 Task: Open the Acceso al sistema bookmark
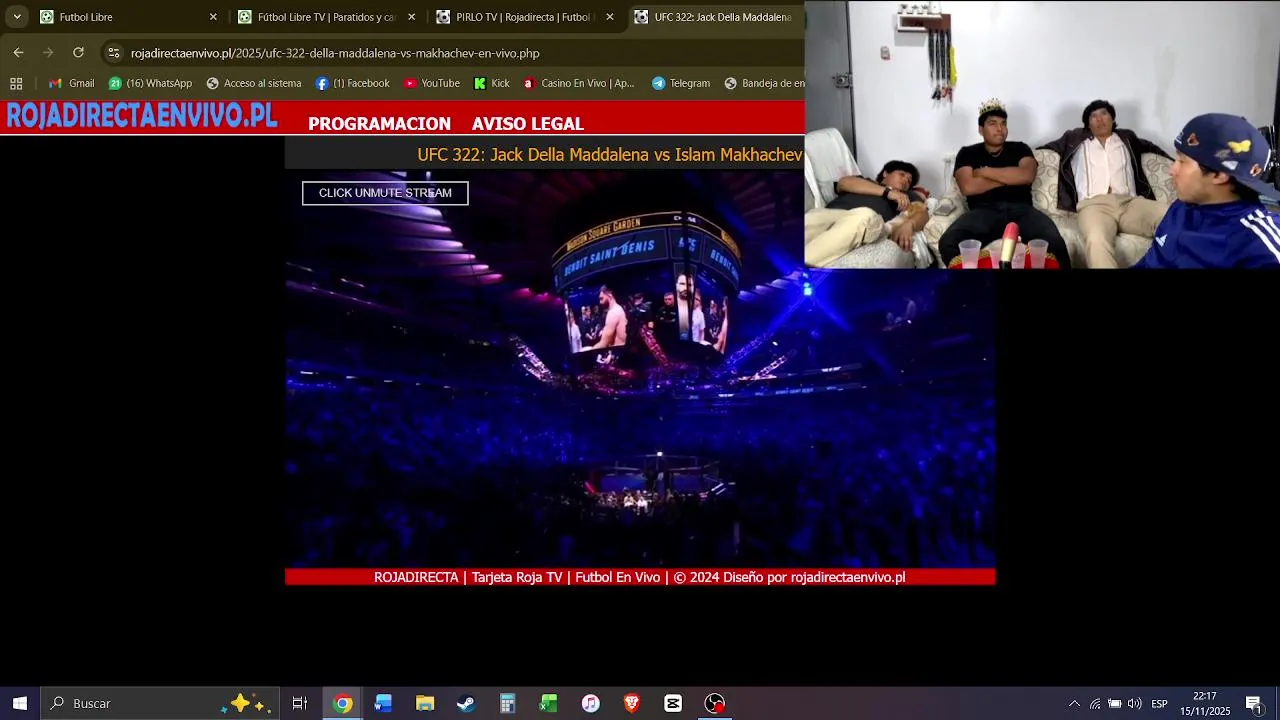253,83
